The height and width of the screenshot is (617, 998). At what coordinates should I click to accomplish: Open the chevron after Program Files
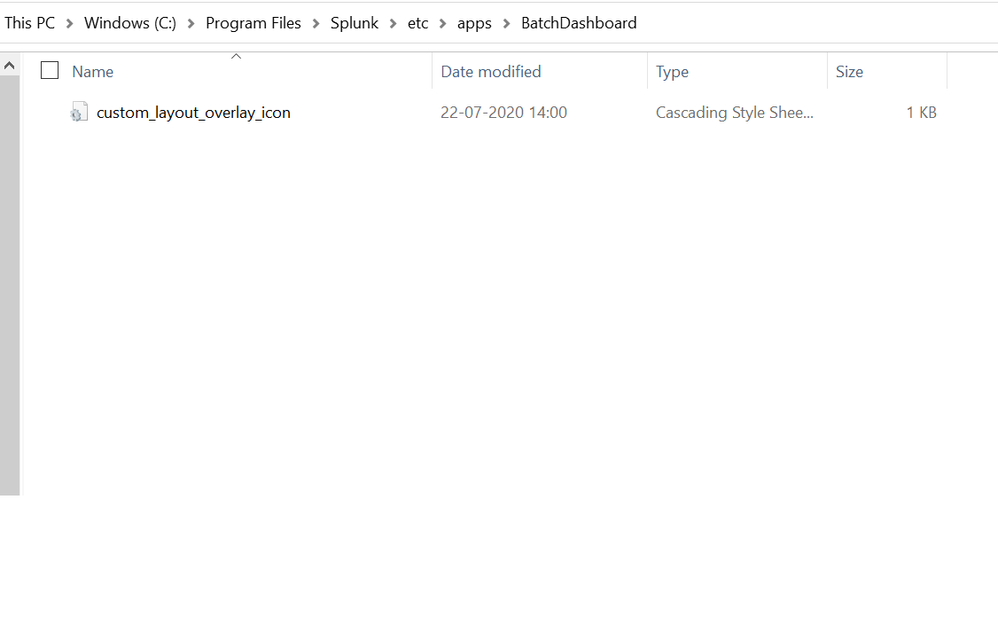tap(316, 23)
